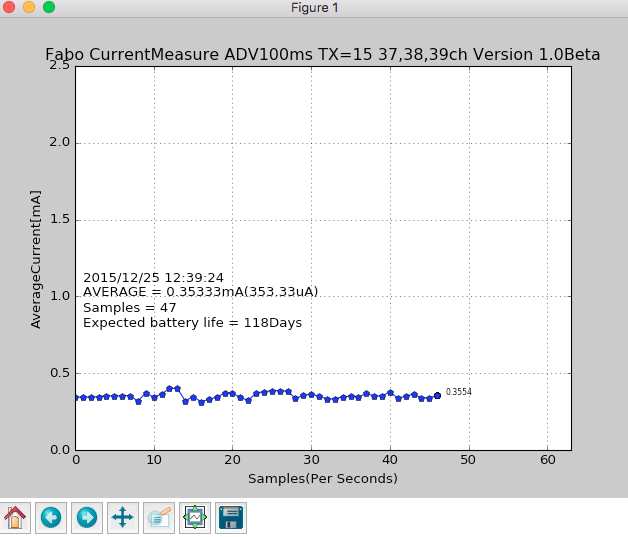Viewport: 628px width, 537px height.
Task: Click the Expected battery life text
Action: [192, 323]
